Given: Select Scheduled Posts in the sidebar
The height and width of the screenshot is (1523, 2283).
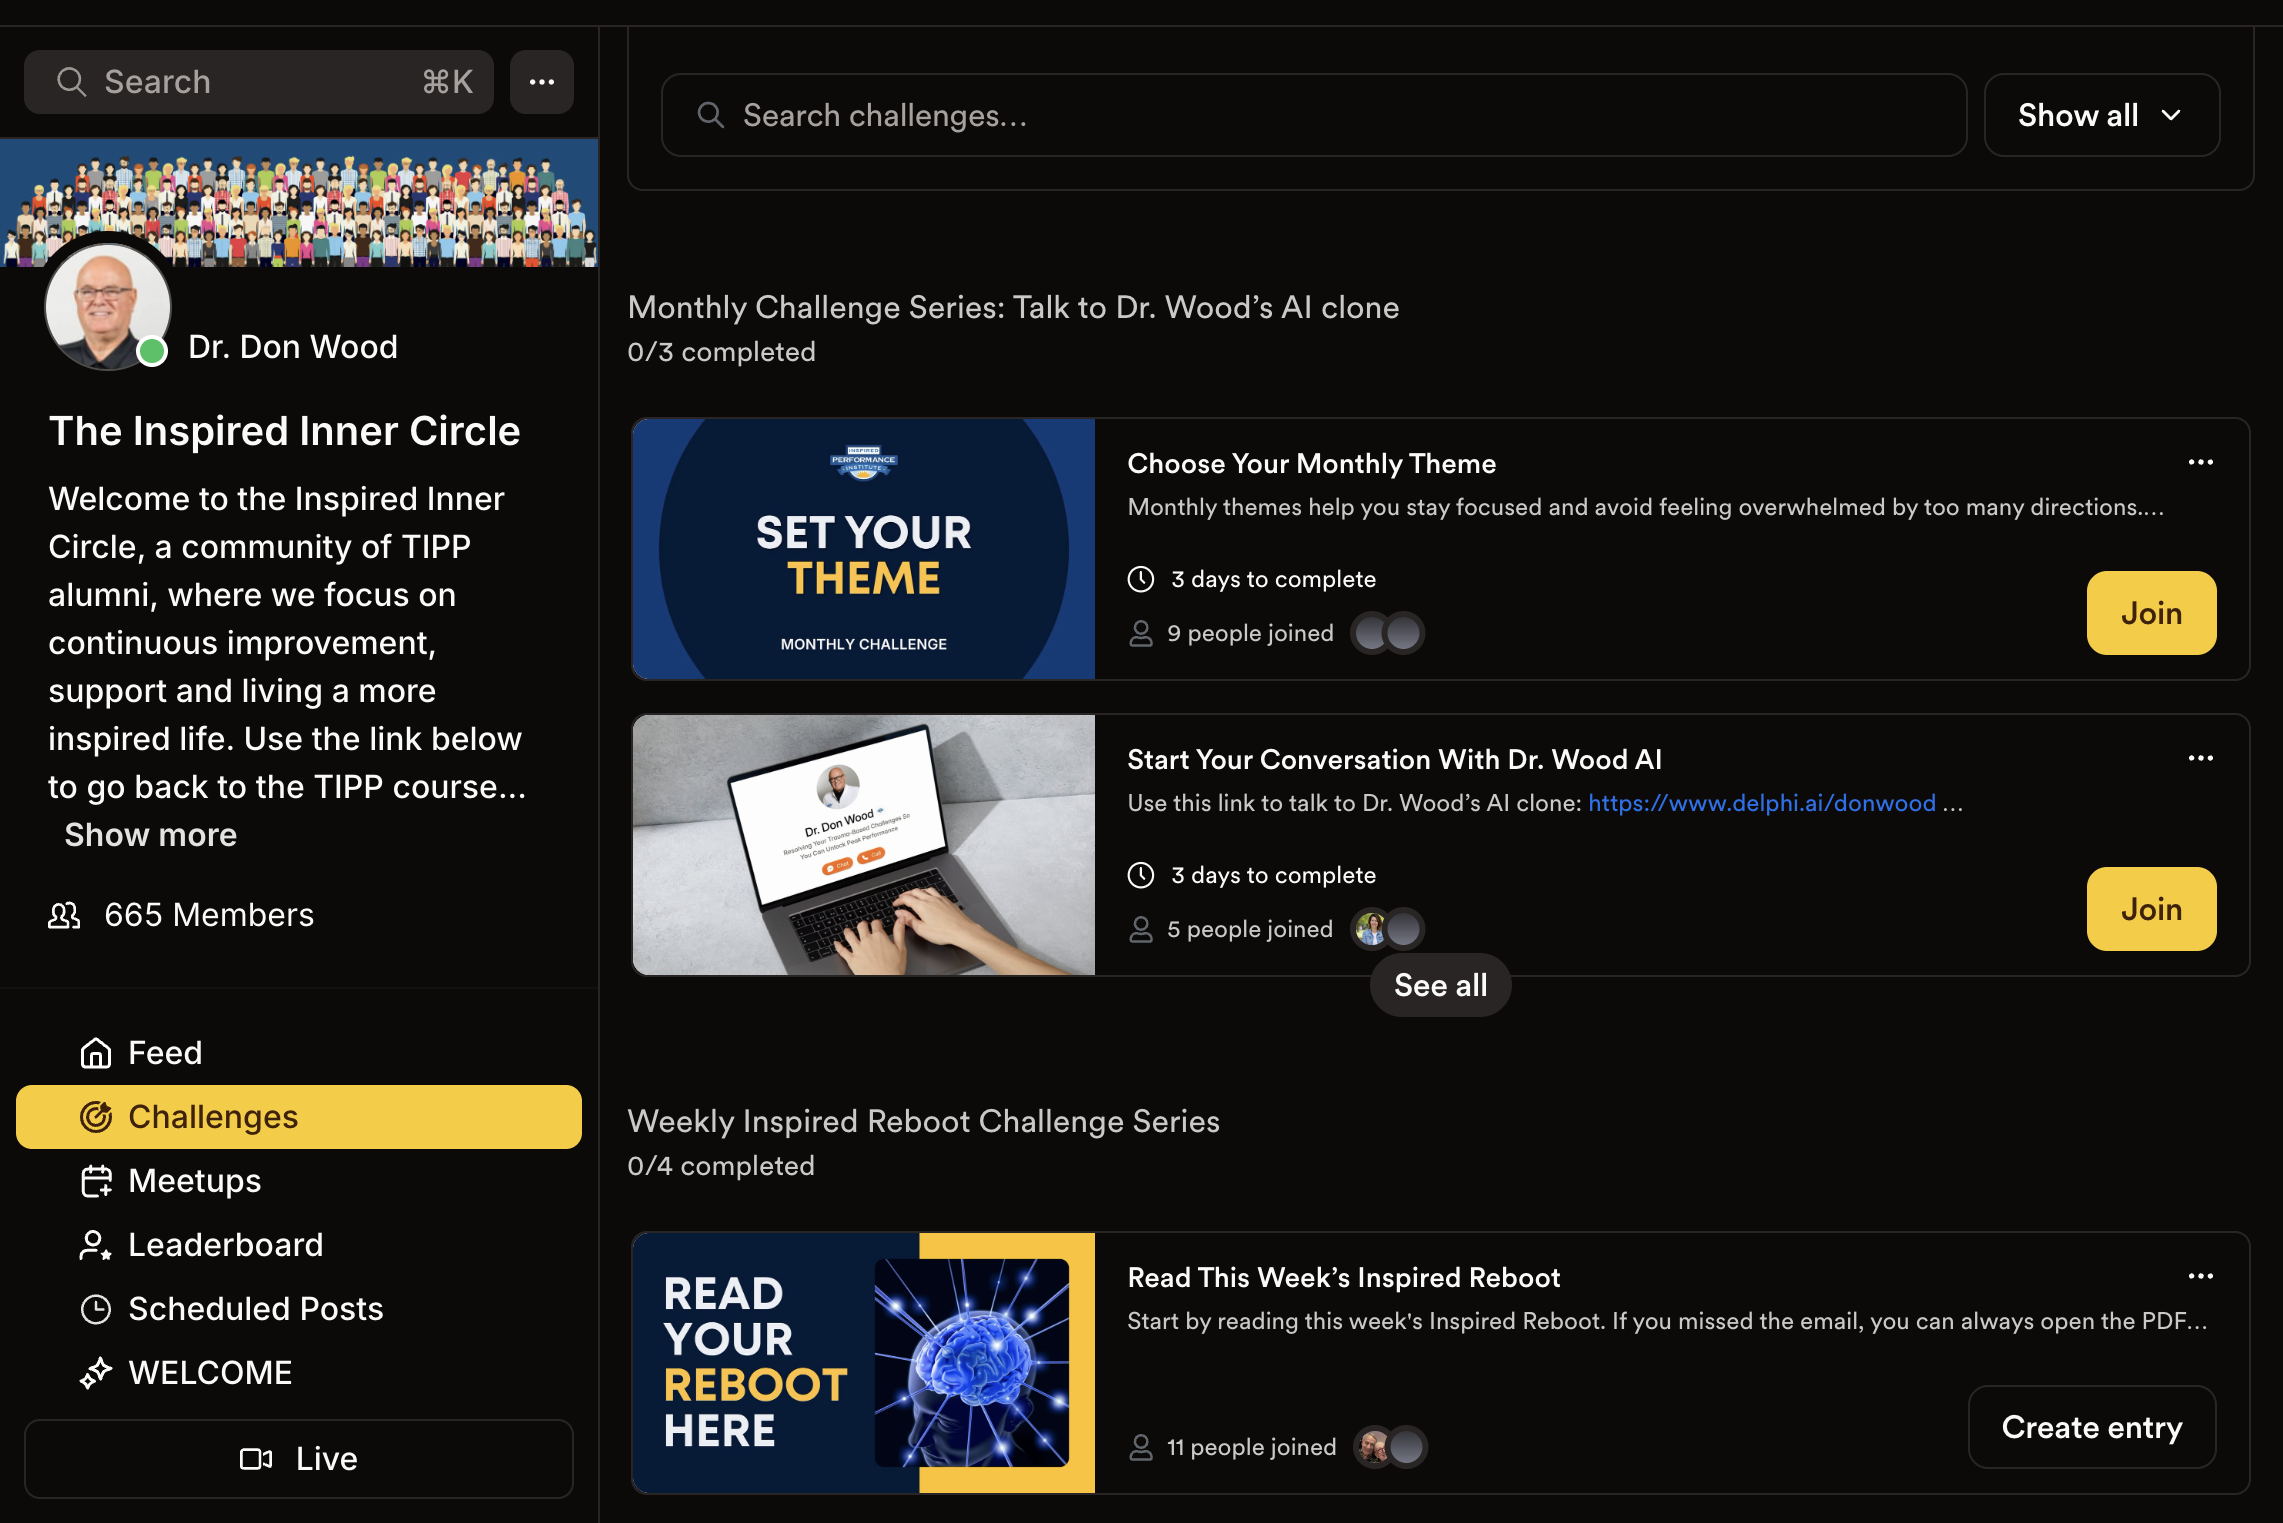Looking at the screenshot, I should (x=255, y=1309).
